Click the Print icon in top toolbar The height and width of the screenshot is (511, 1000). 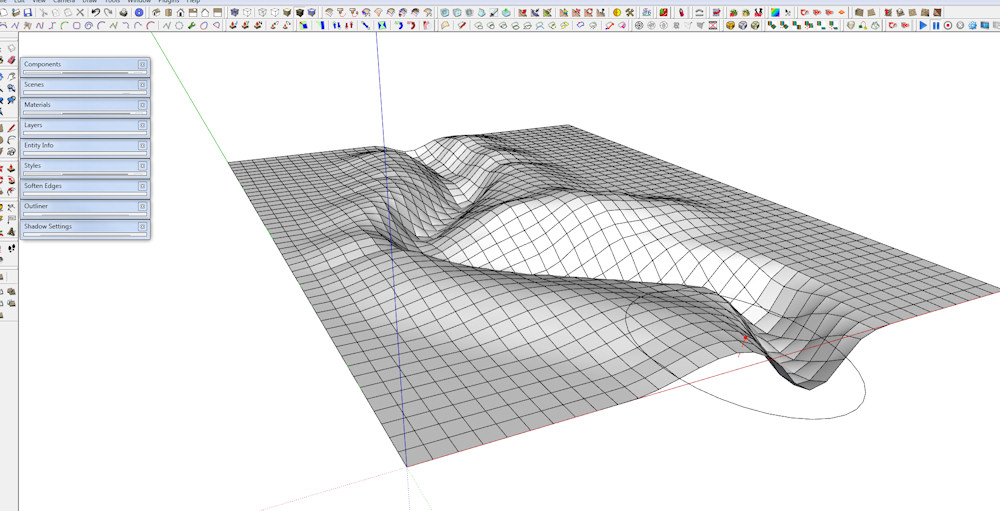[x=124, y=12]
